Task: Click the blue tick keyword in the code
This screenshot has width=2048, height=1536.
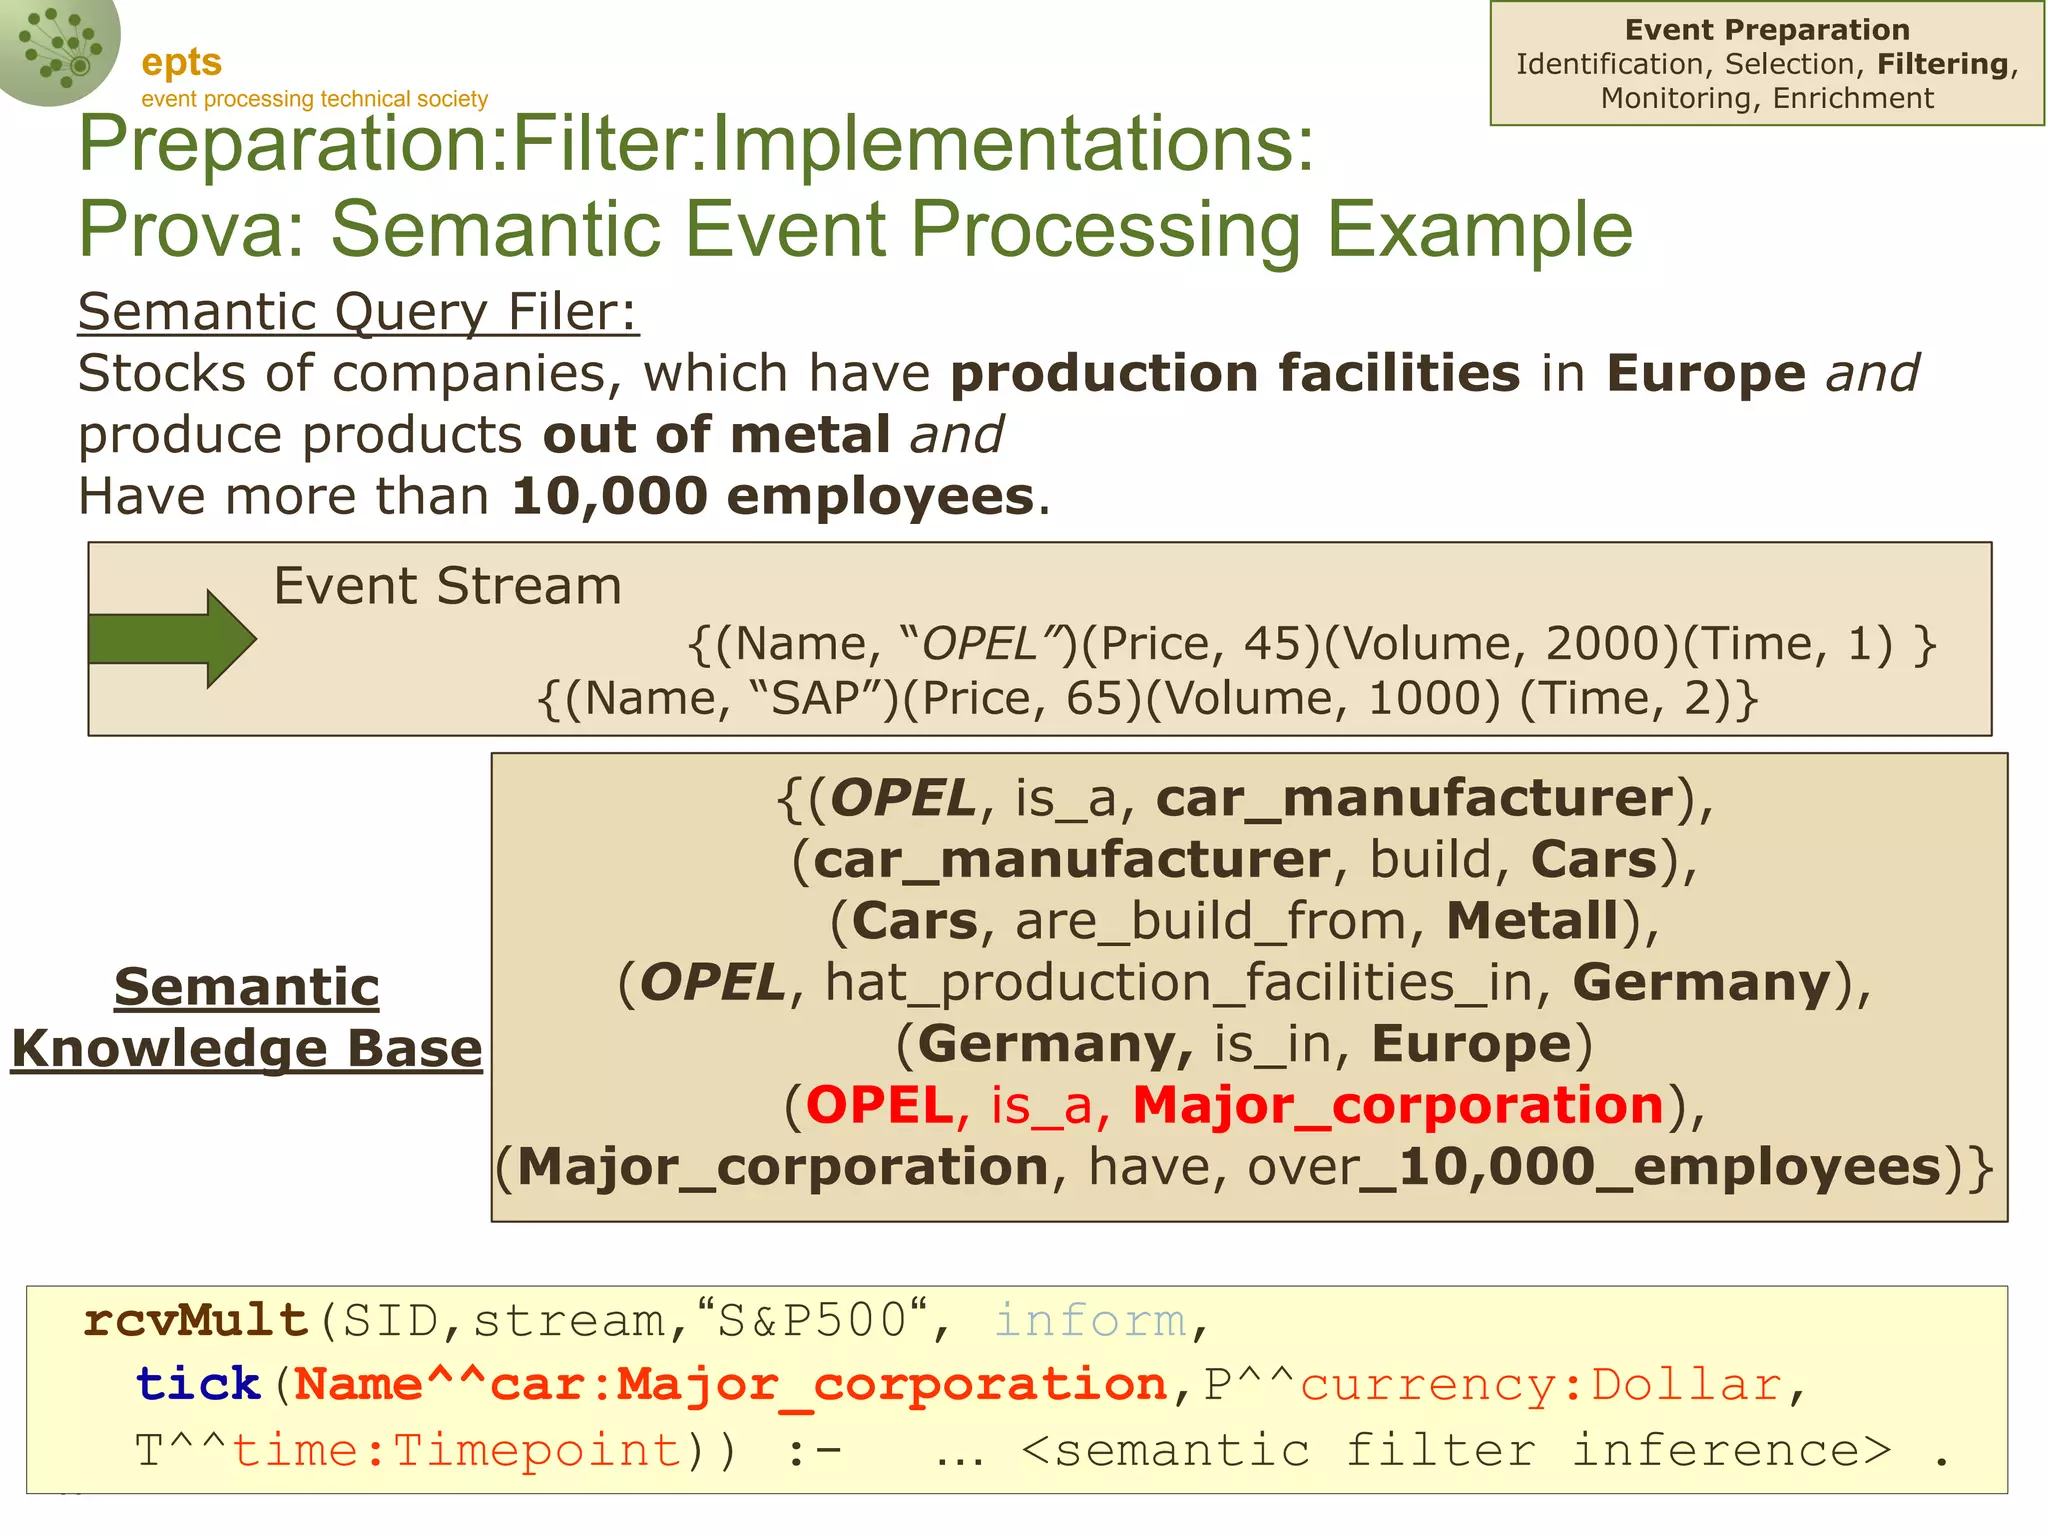Action: point(198,1385)
